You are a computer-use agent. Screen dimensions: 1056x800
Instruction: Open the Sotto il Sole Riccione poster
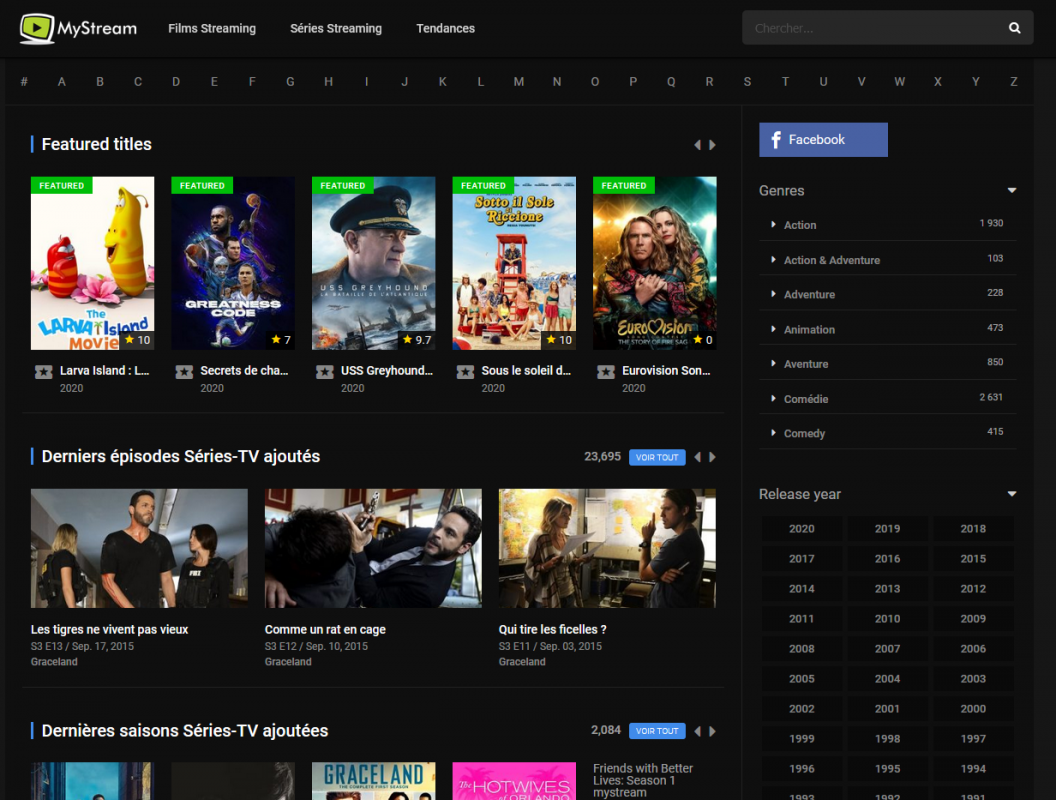(514, 263)
